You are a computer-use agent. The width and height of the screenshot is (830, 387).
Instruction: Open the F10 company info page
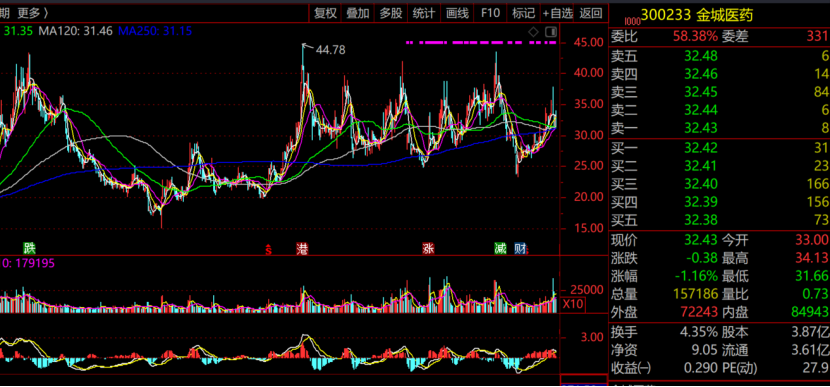coord(490,13)
